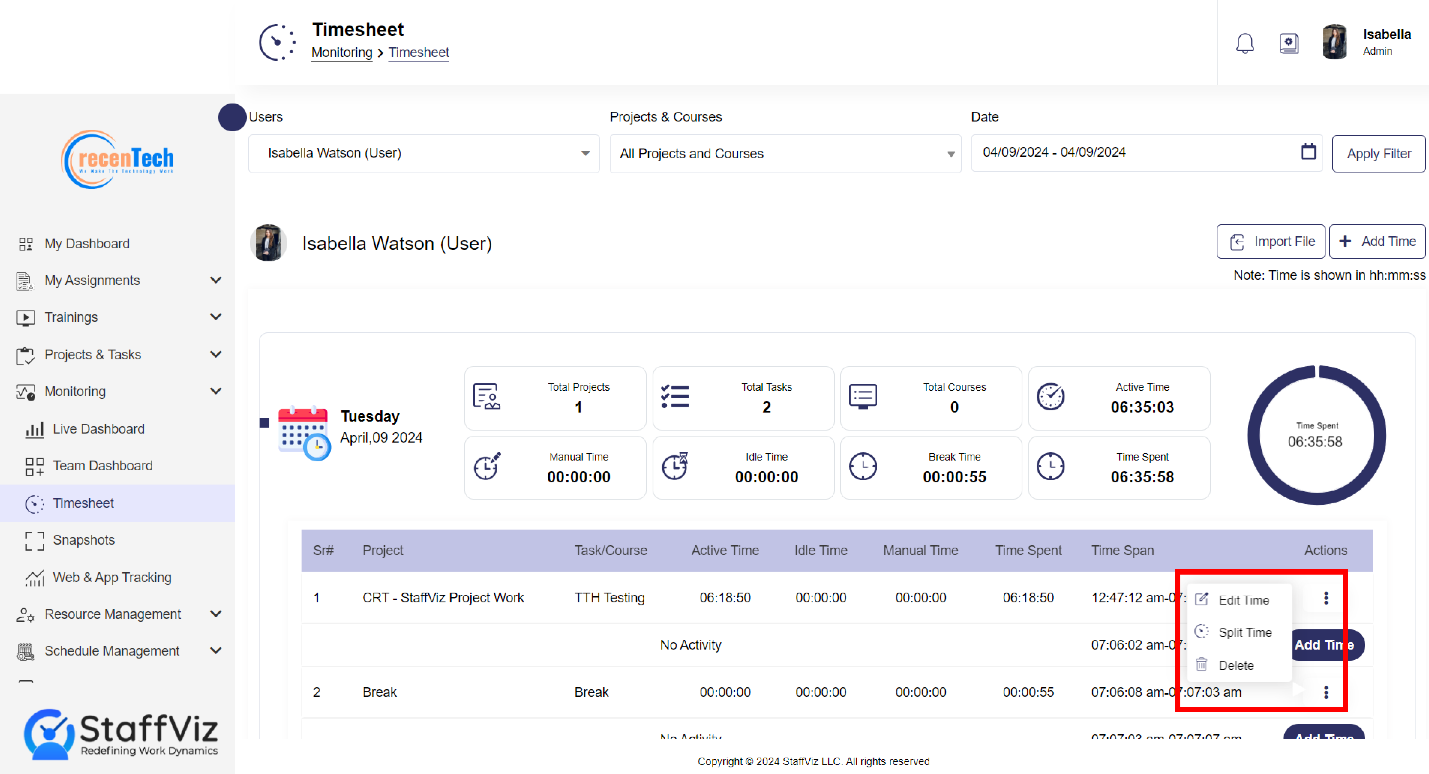Click the TTH Testing task cell

click(609, 598)
